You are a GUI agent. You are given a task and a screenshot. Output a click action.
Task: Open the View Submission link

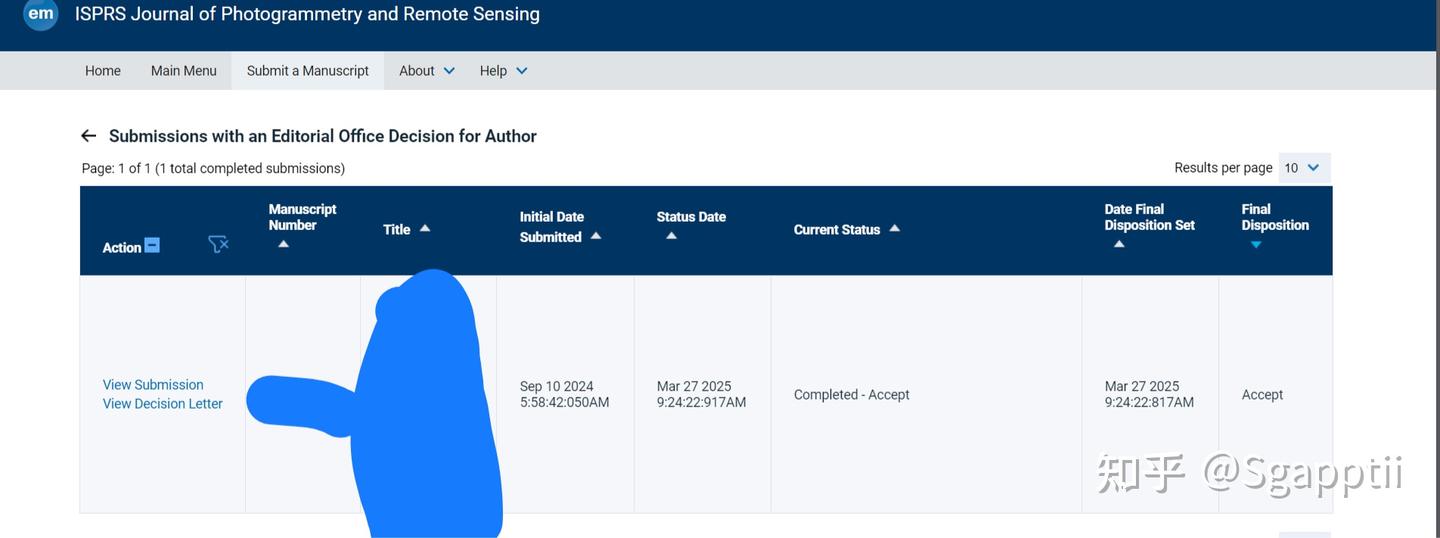(x=153, y=385)
